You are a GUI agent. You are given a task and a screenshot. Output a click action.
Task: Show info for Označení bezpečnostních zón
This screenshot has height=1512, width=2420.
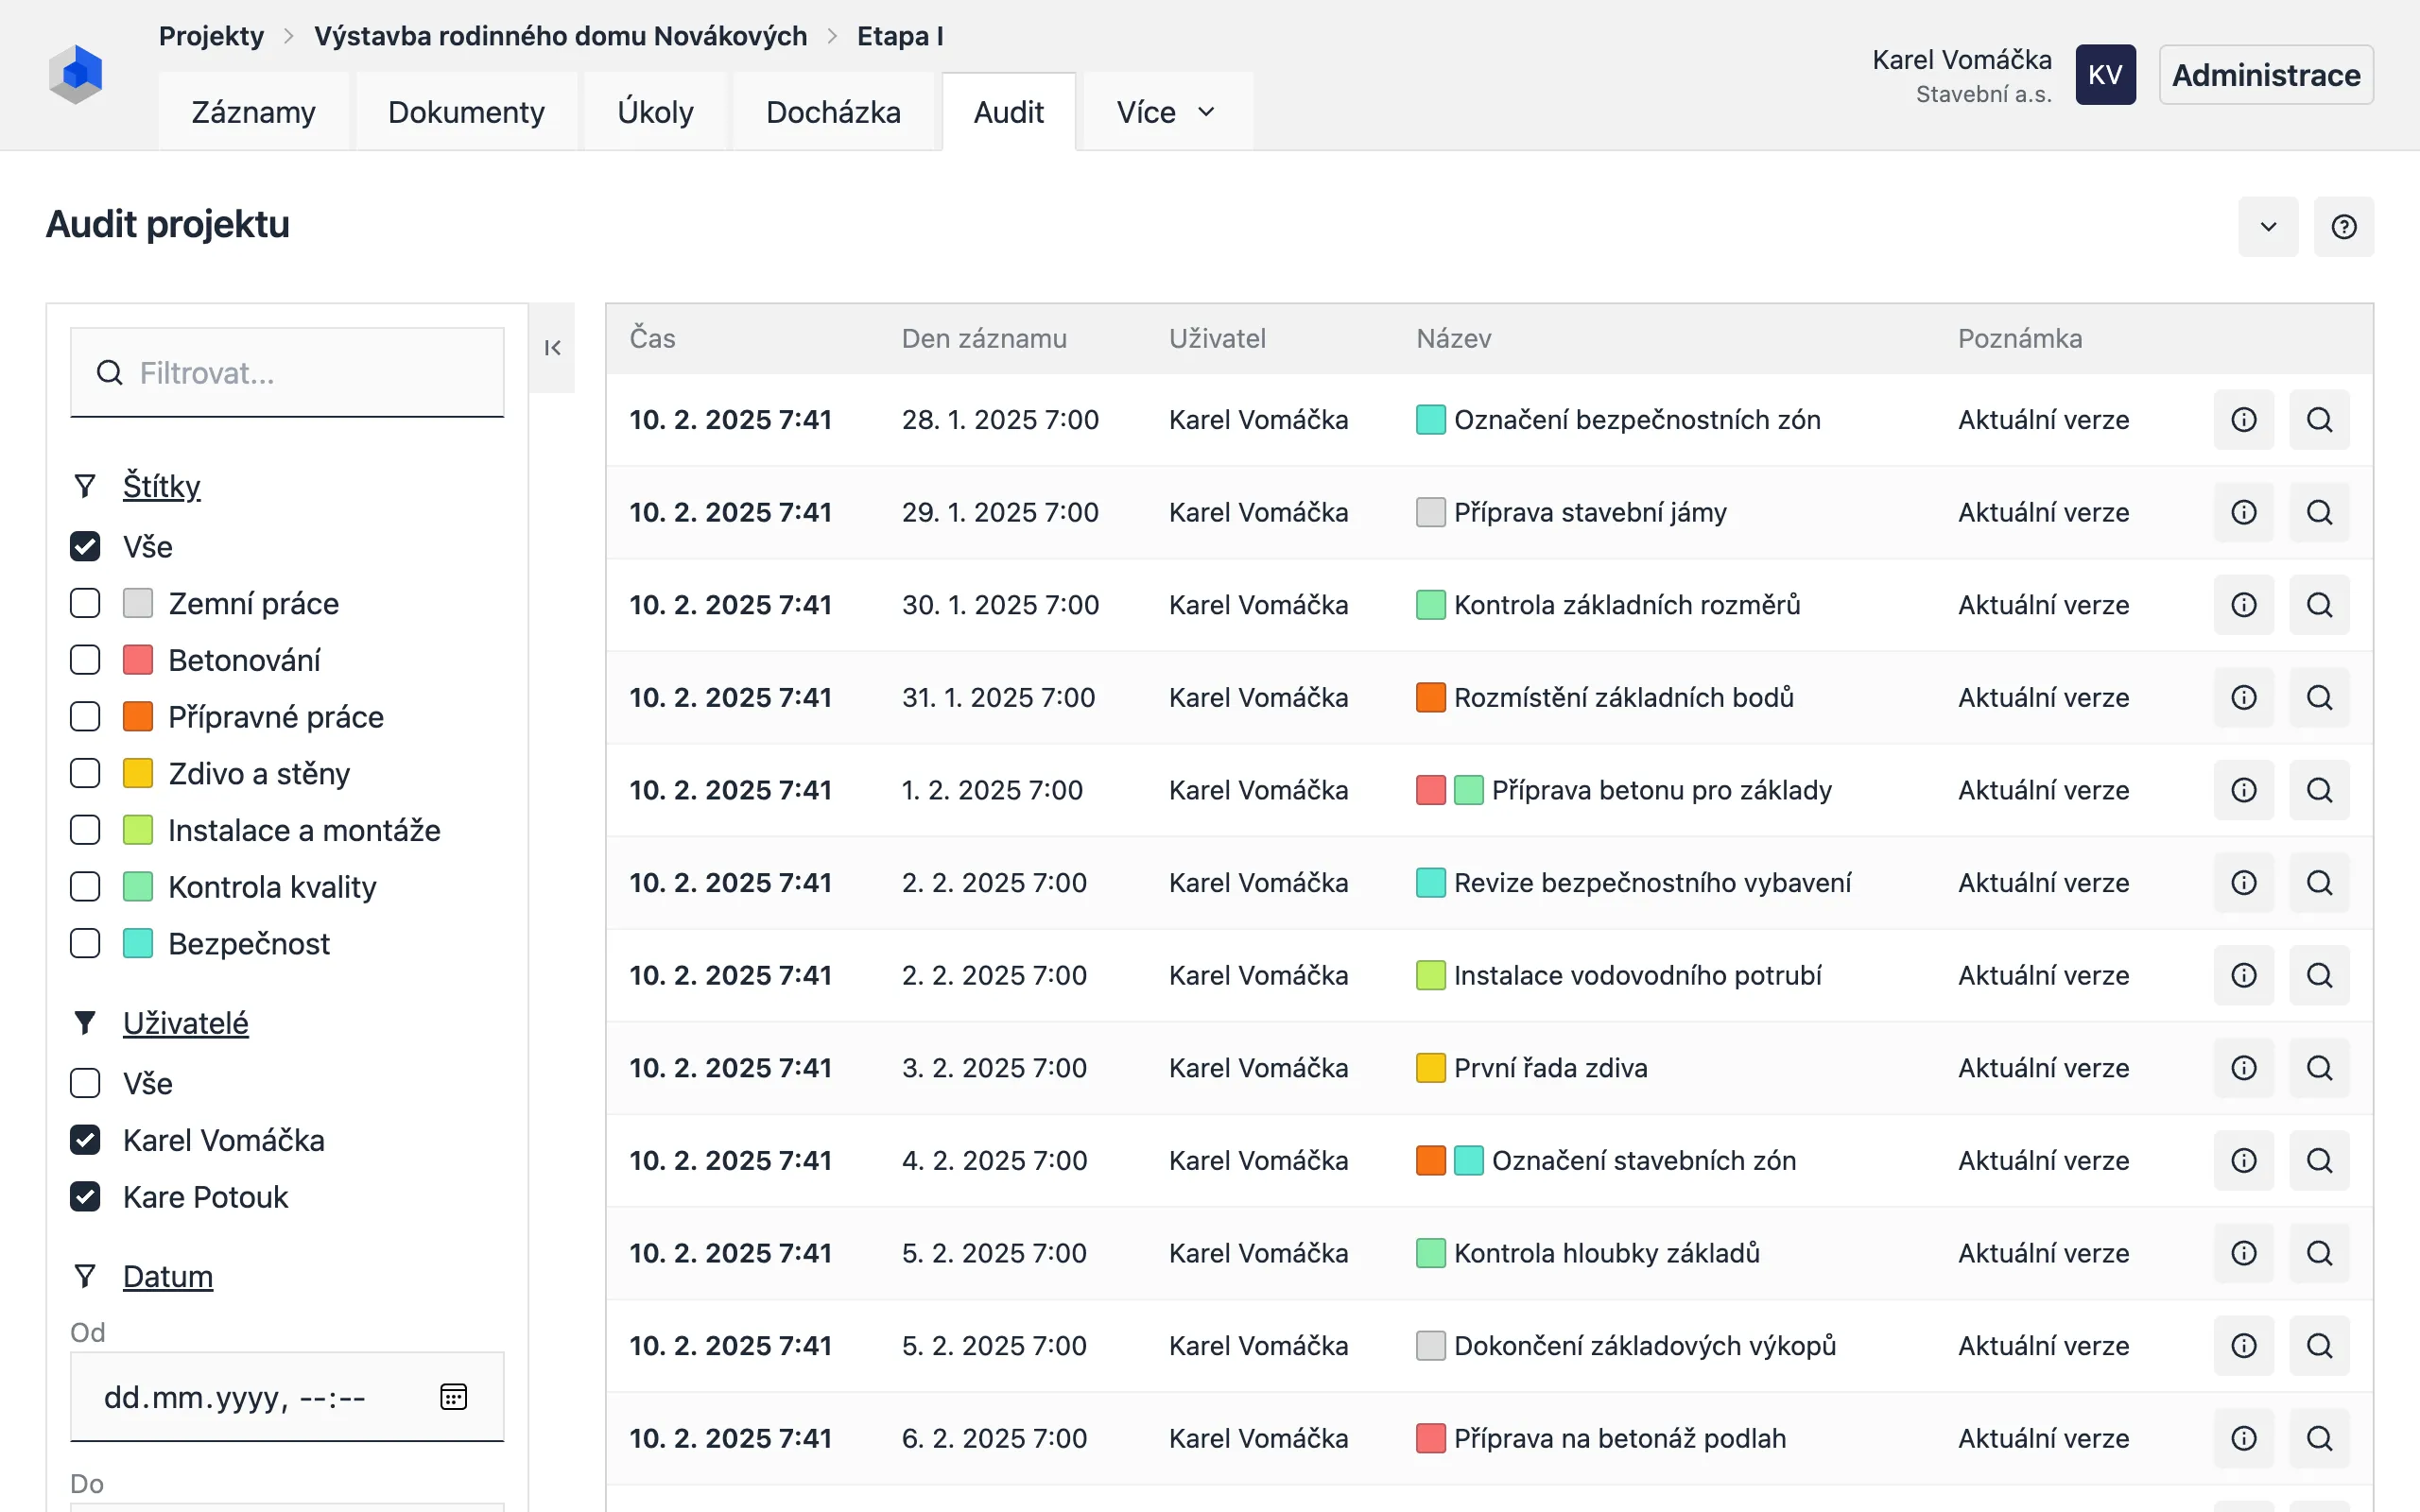[2244, 420]
